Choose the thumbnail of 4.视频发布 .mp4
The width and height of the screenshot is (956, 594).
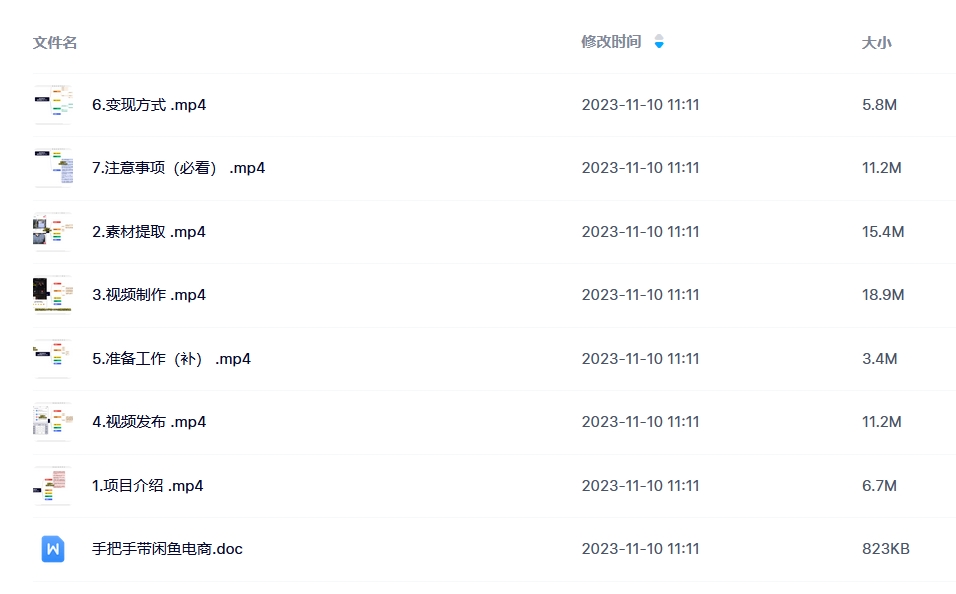tap(53, 421)
